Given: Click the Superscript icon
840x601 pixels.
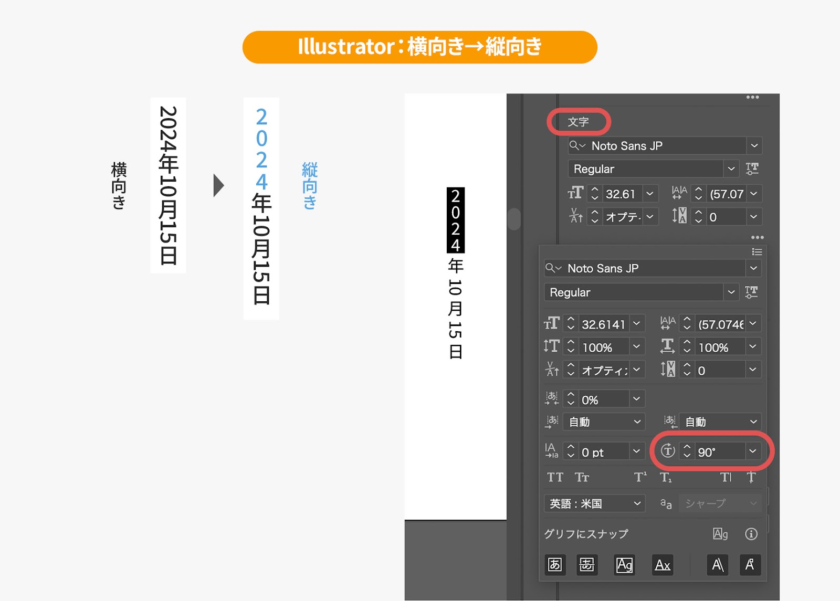Looking at the screenshot, I should coord(640,478).
